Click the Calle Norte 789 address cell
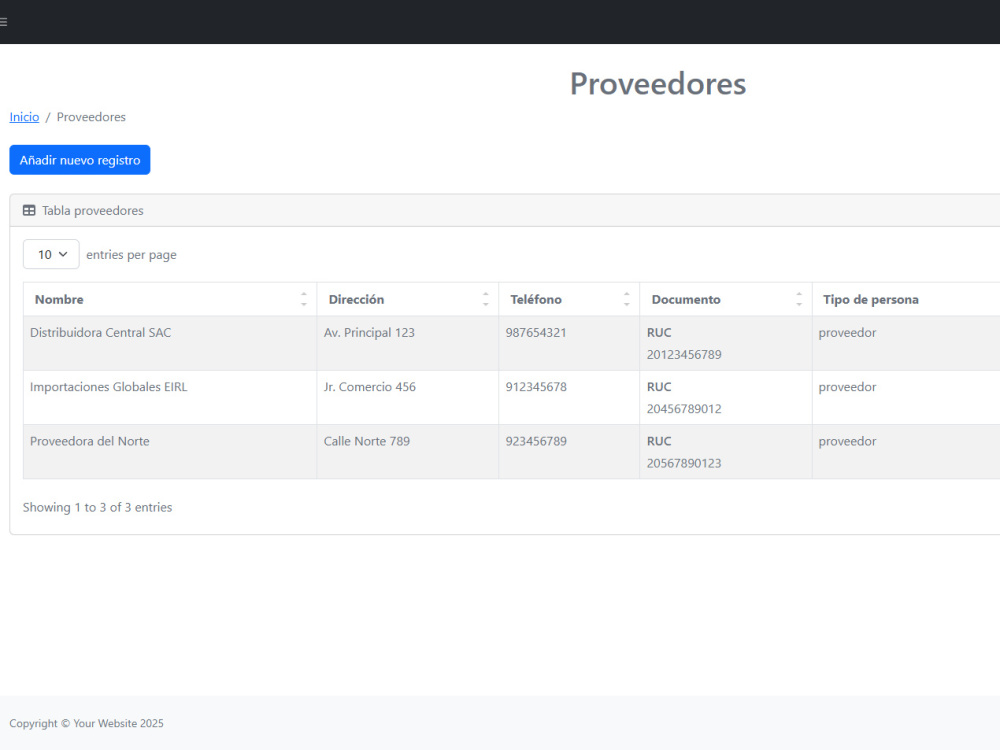The image size is (1000, 750). 408,452
